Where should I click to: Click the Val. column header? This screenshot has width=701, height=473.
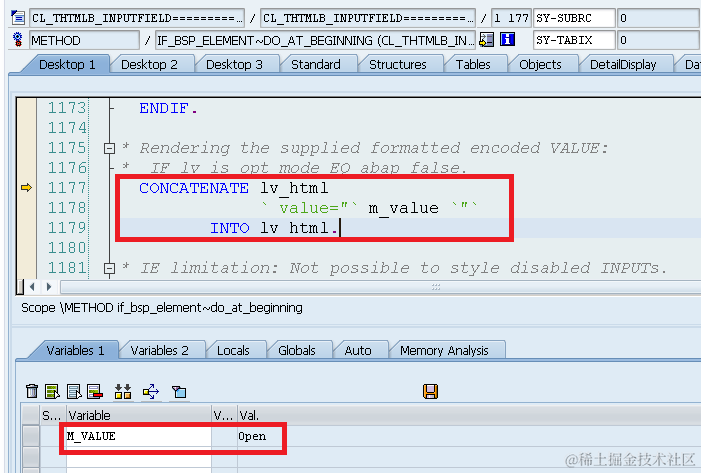tap(469, 415)
